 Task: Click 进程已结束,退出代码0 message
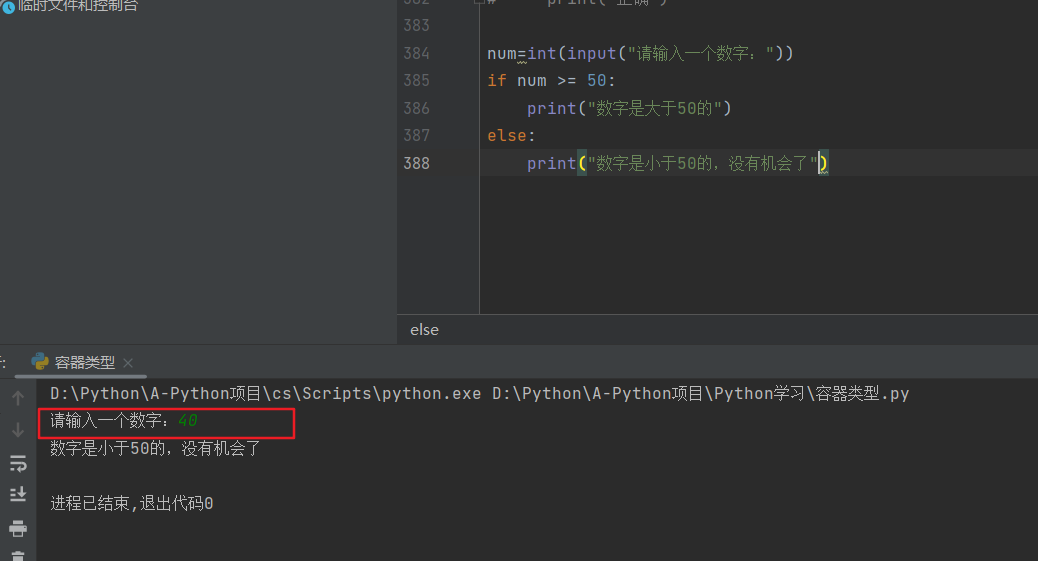click(132, 503)
